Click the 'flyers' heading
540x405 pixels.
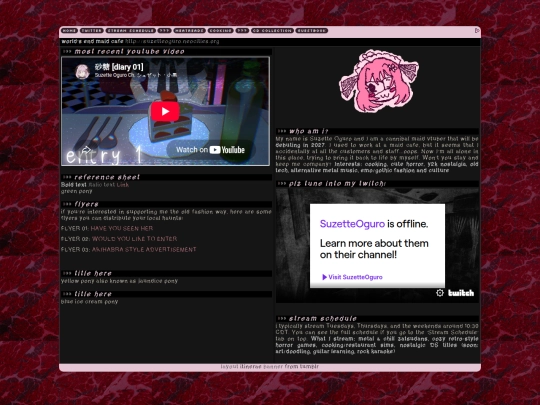coord(86,204)
